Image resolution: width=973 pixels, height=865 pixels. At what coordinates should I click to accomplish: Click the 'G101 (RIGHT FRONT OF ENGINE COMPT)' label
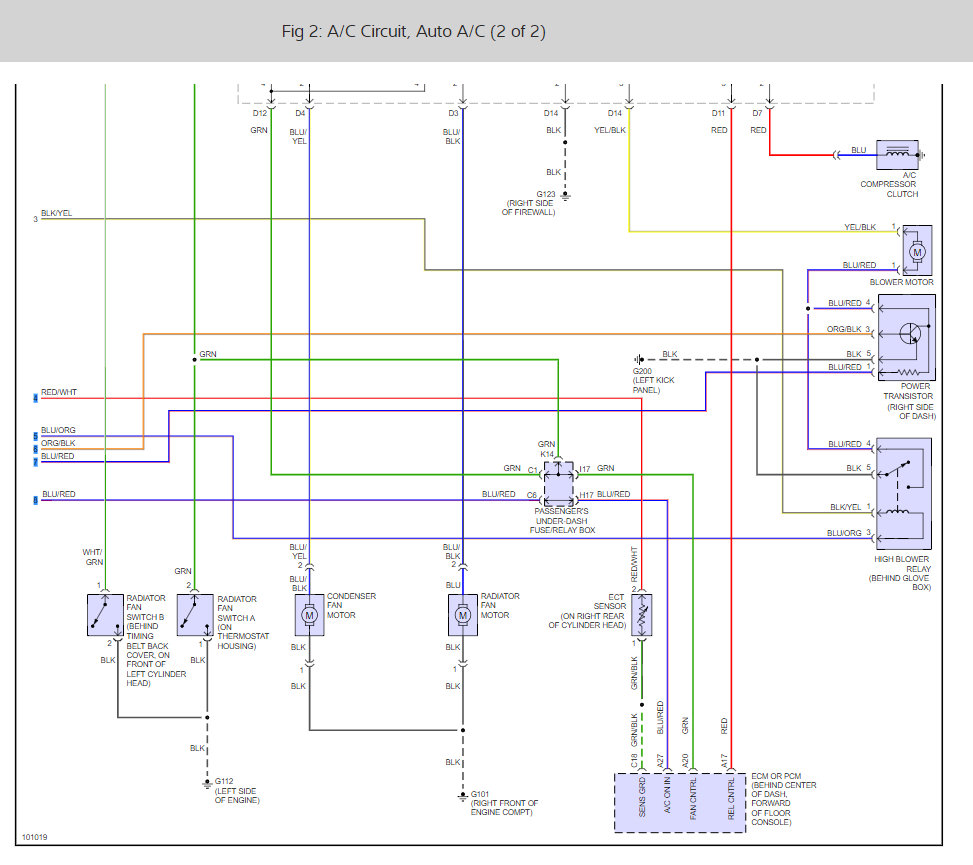pyautogui.click(x=504, y=803)
